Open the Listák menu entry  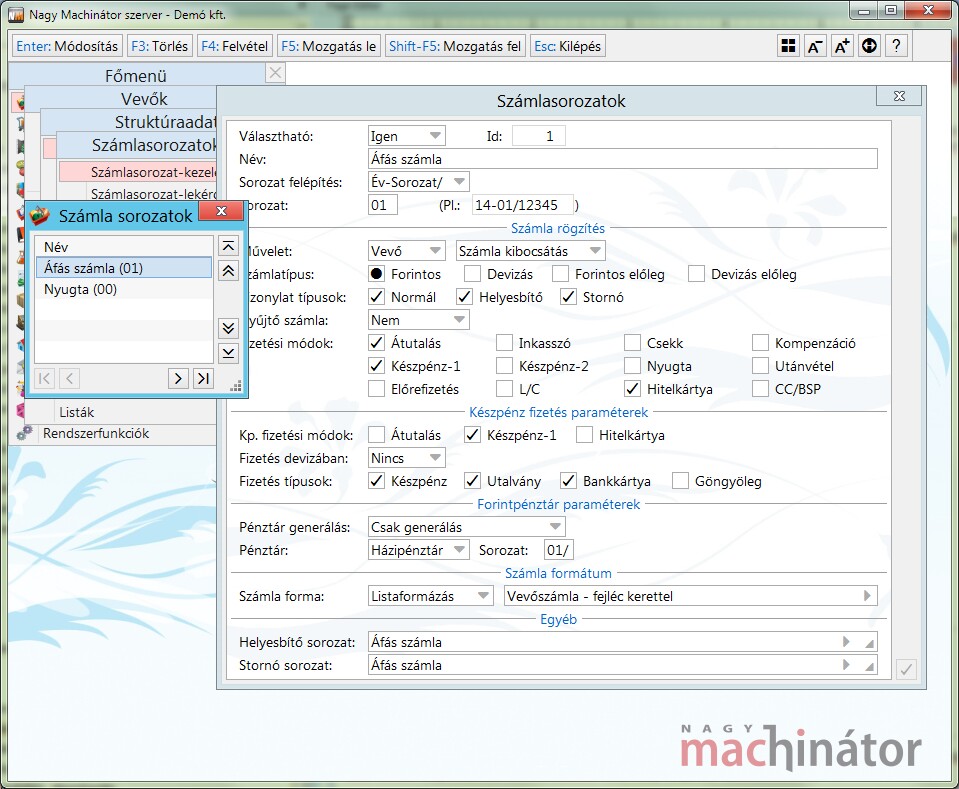pos(77,411)
